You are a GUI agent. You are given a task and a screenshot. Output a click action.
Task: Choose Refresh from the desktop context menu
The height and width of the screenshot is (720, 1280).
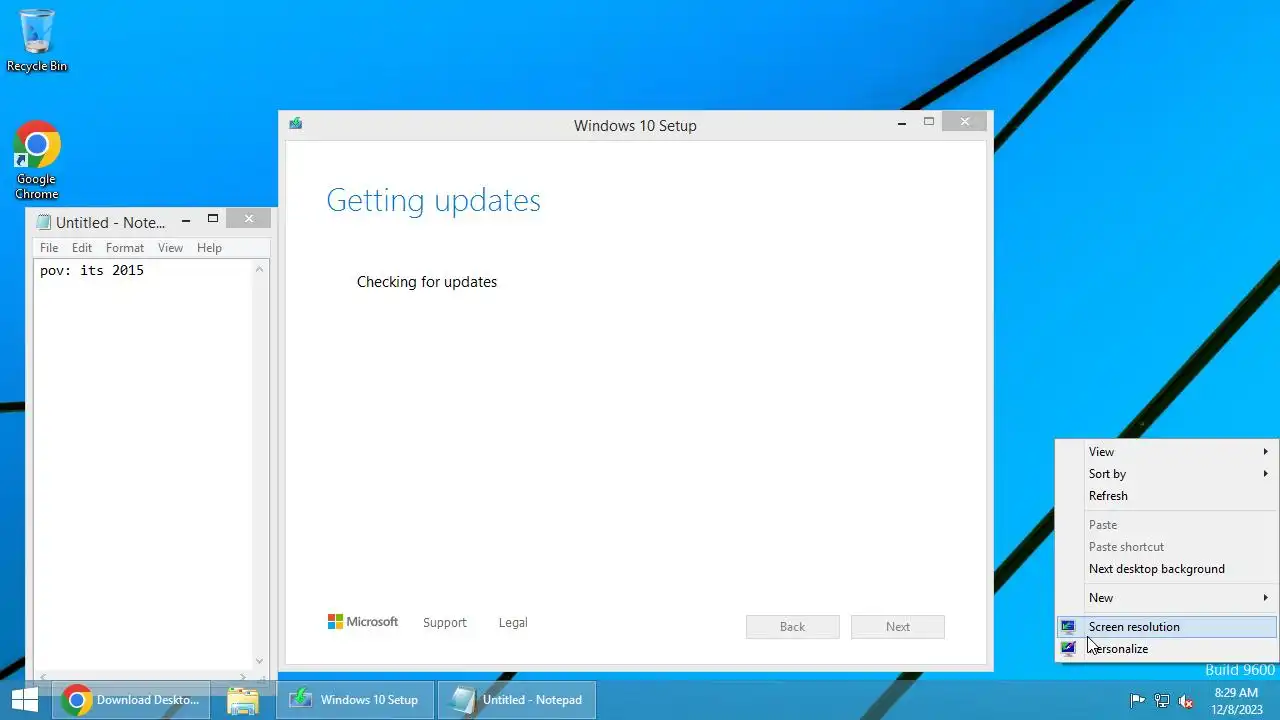[x=1167, y=496]
